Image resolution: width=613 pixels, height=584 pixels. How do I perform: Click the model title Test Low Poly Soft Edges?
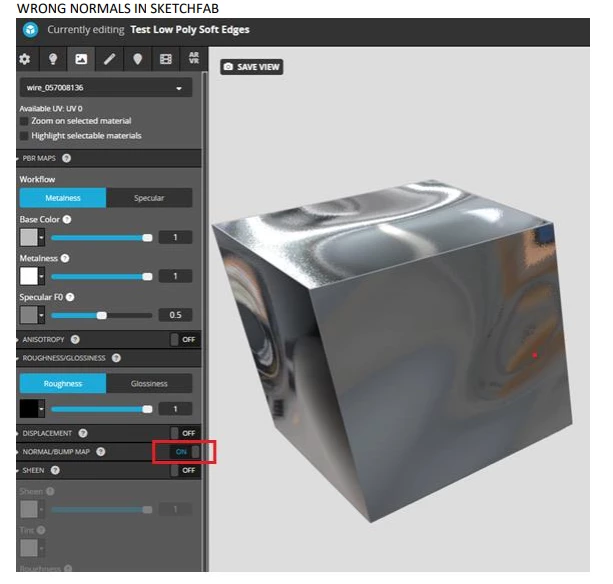tap(190, 30)
